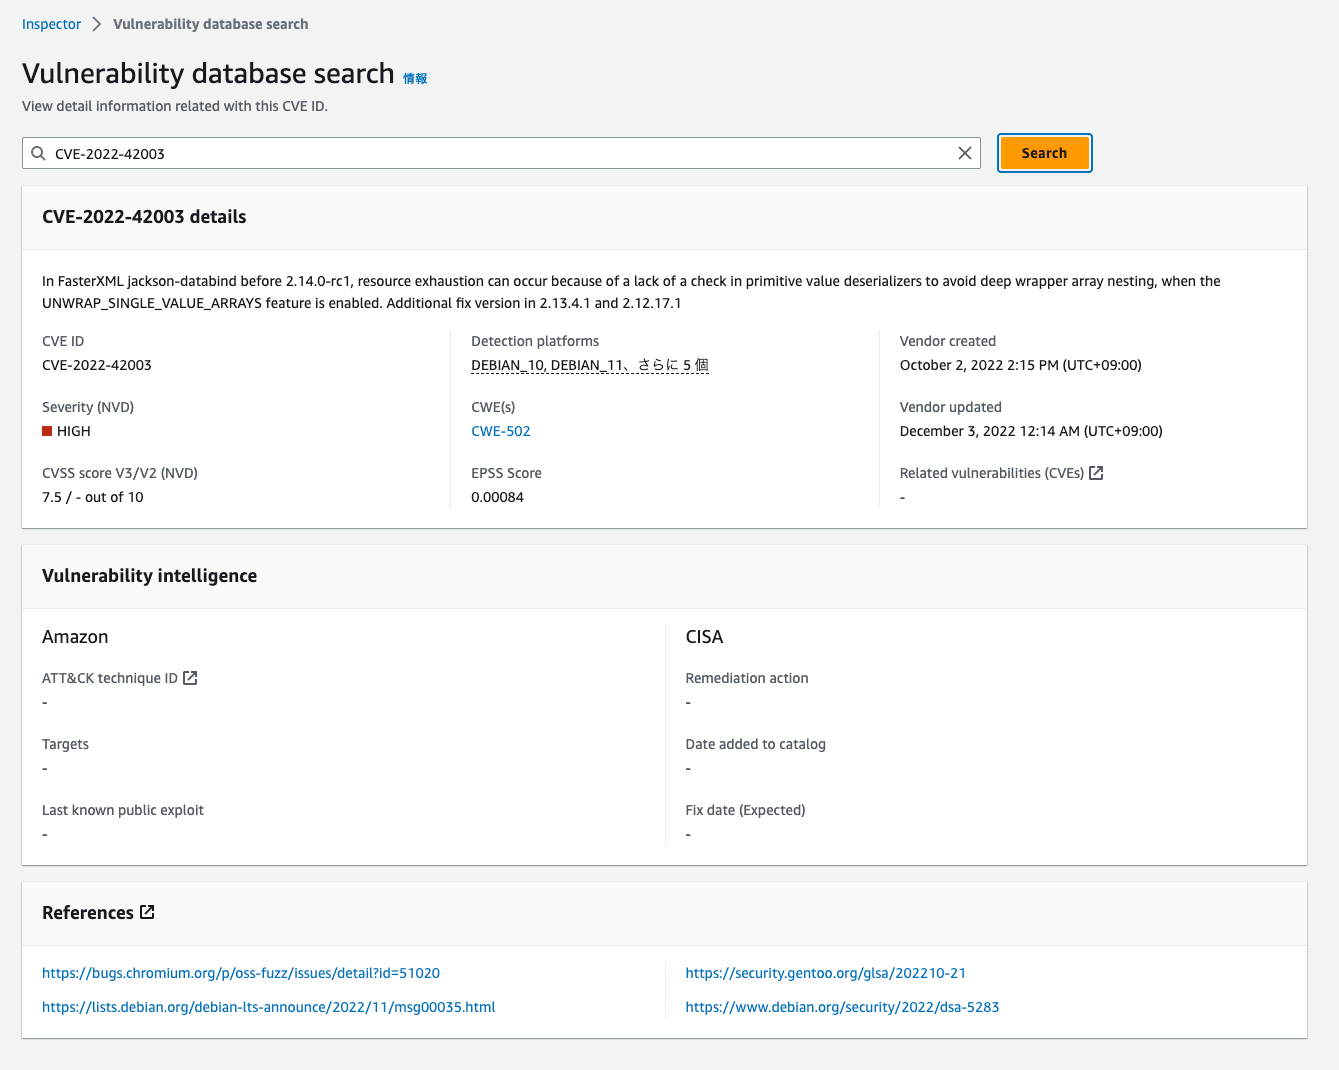Clear the search field with the X icon

(x=964, y=153)
